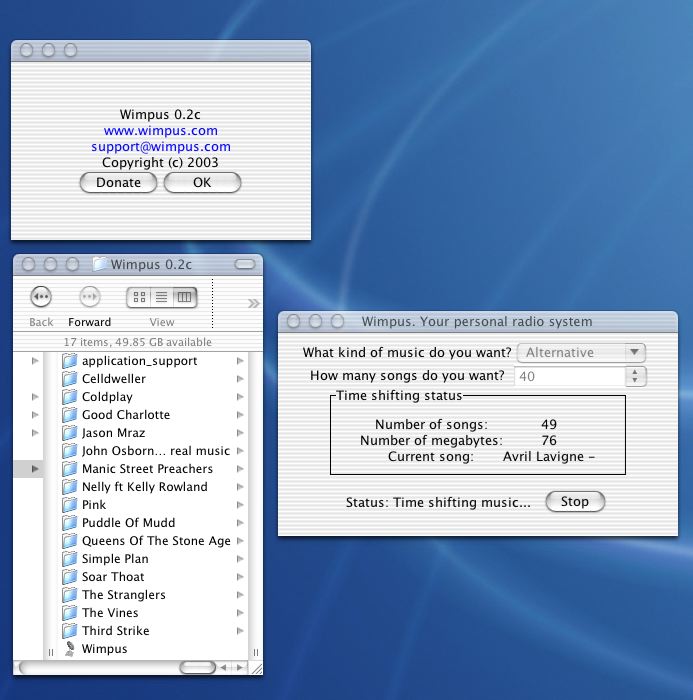Expand Third Strike via its right arrow

240,631
